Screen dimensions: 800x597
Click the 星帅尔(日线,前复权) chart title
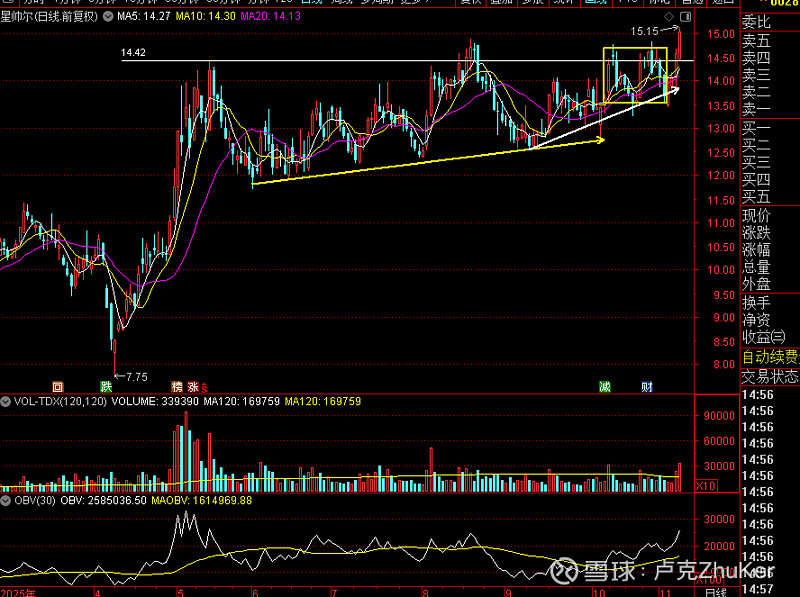click(49, 17)
